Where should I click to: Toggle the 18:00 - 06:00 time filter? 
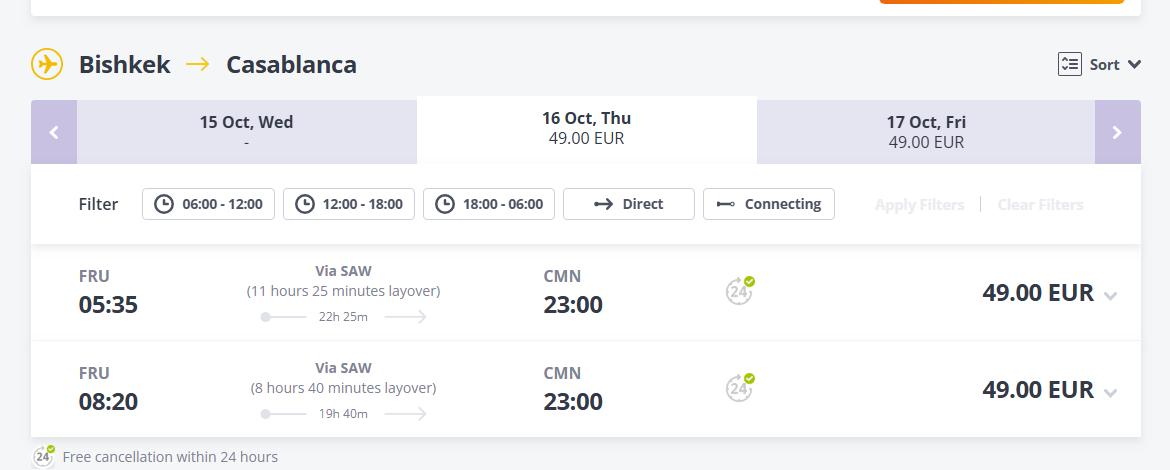pos(489,204)
